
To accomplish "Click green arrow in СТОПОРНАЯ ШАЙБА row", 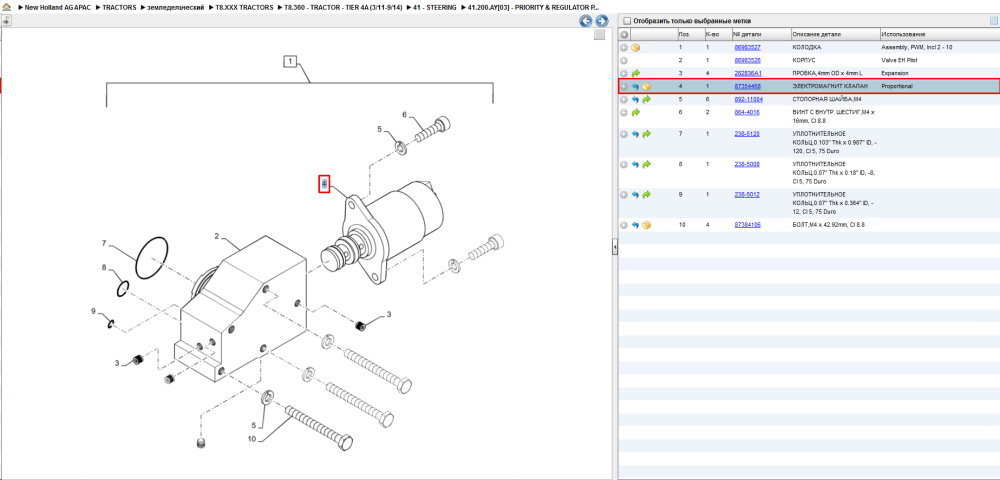I will coord(646,99).
